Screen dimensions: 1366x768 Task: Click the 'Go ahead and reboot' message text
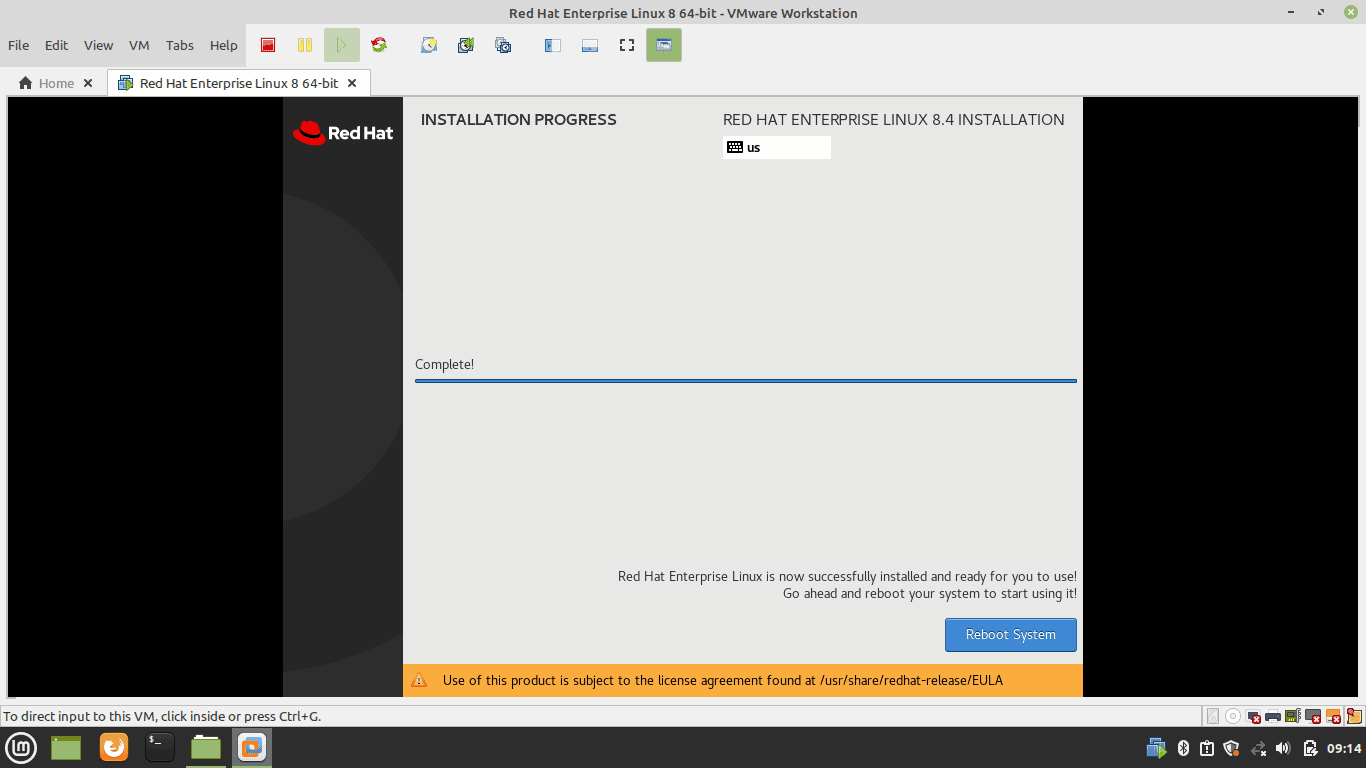[930, 594]
